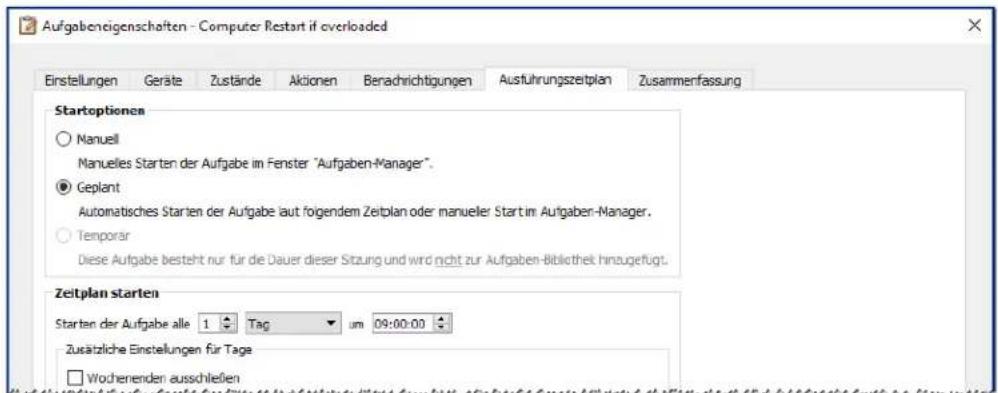Viewport: 998px width, 393px height.
Task: Select the Ausführungszeitplan tab
Action: pos(556,80)
